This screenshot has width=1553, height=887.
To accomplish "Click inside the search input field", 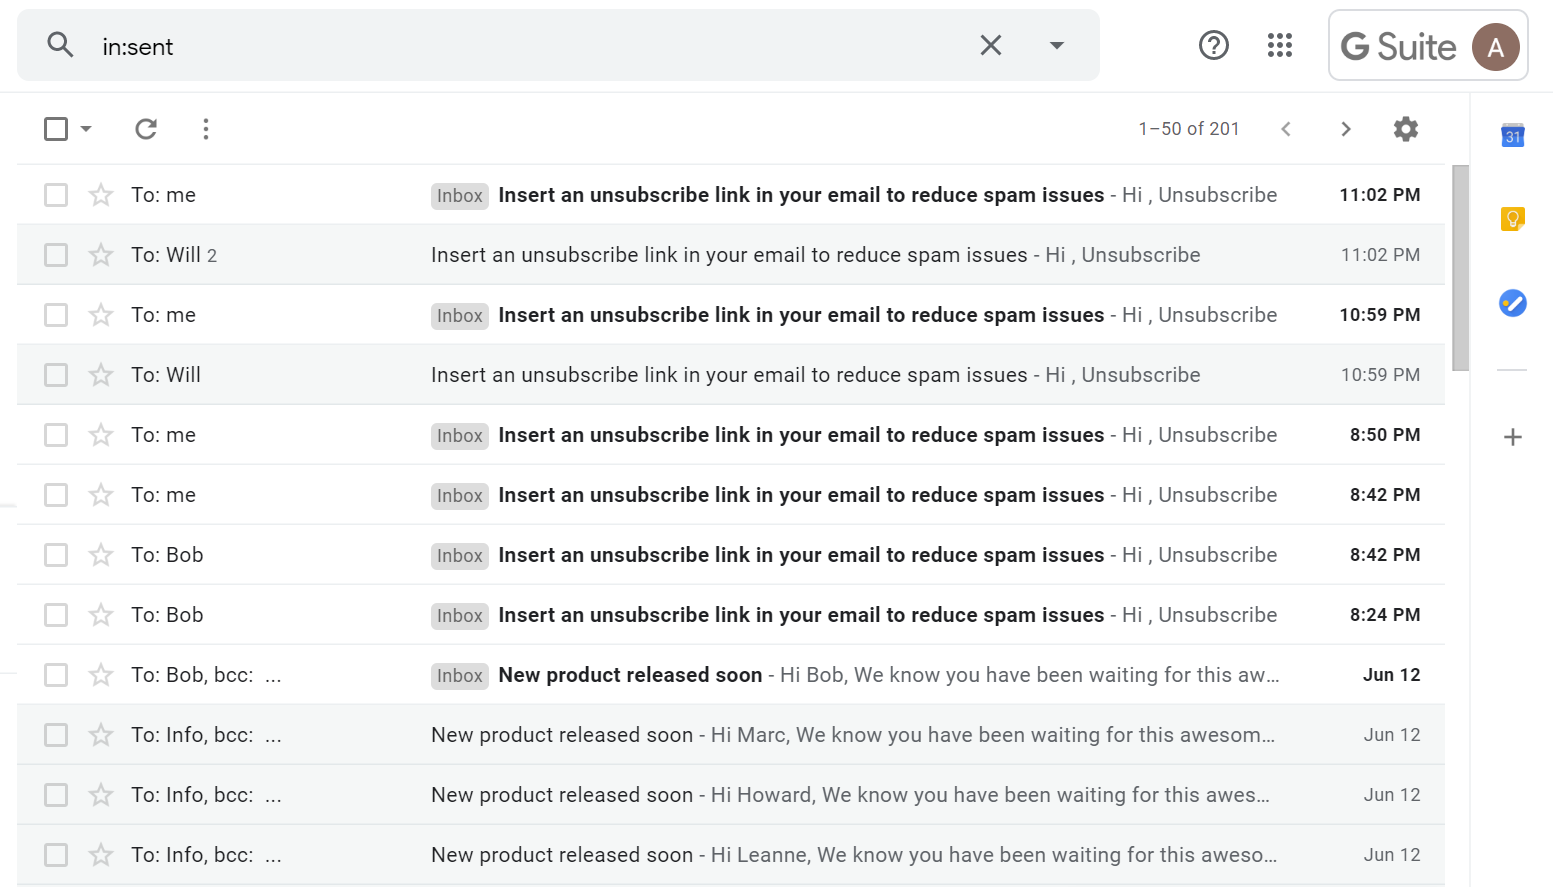I will point(400,45).
